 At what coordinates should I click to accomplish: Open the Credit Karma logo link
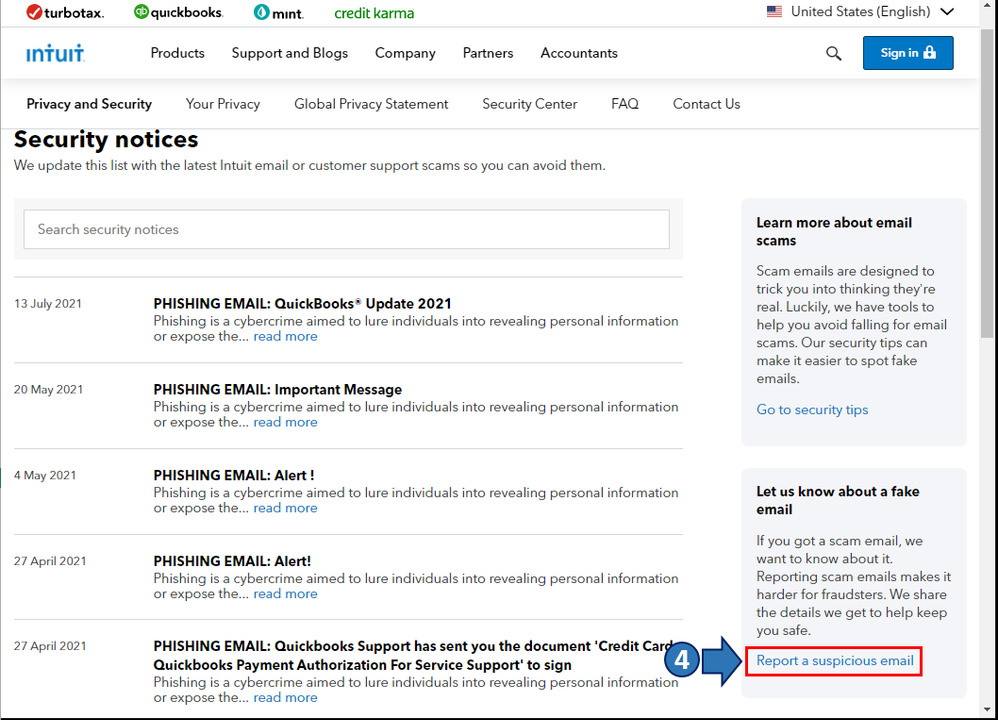(374, 13)
